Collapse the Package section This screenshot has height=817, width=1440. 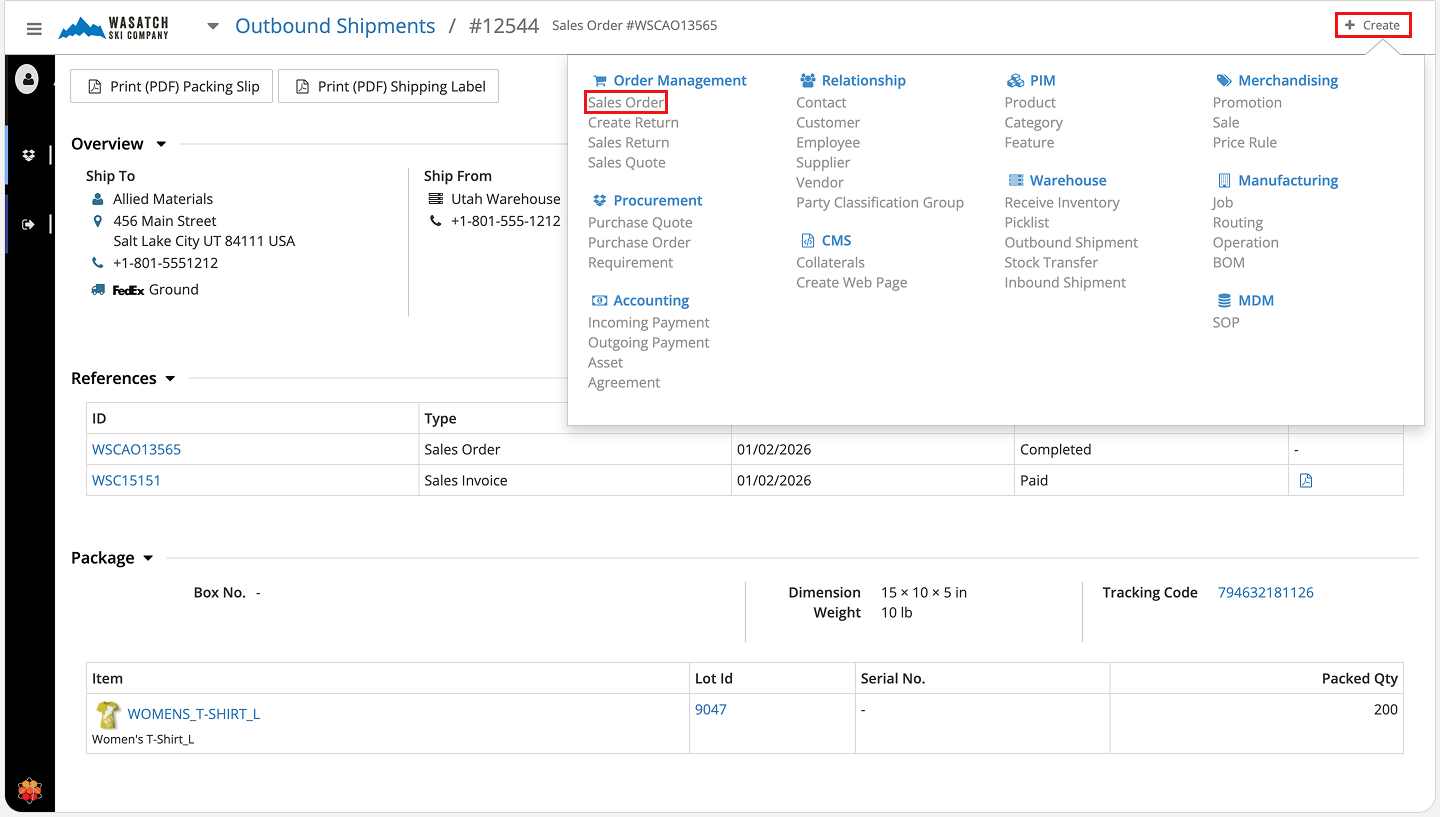[x=148, y=558]
